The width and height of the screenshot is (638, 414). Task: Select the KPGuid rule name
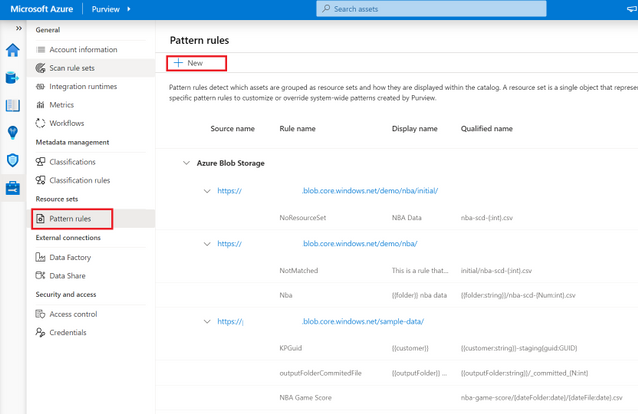coord(291,348)
